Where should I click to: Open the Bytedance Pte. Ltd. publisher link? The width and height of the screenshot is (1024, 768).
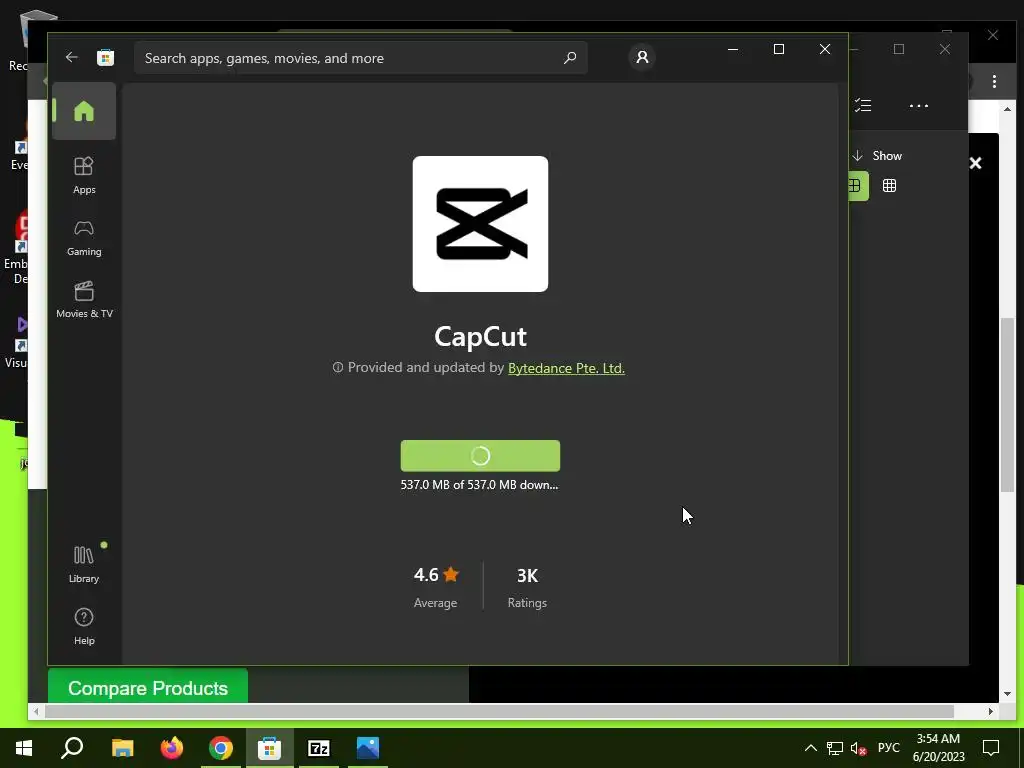566,368
